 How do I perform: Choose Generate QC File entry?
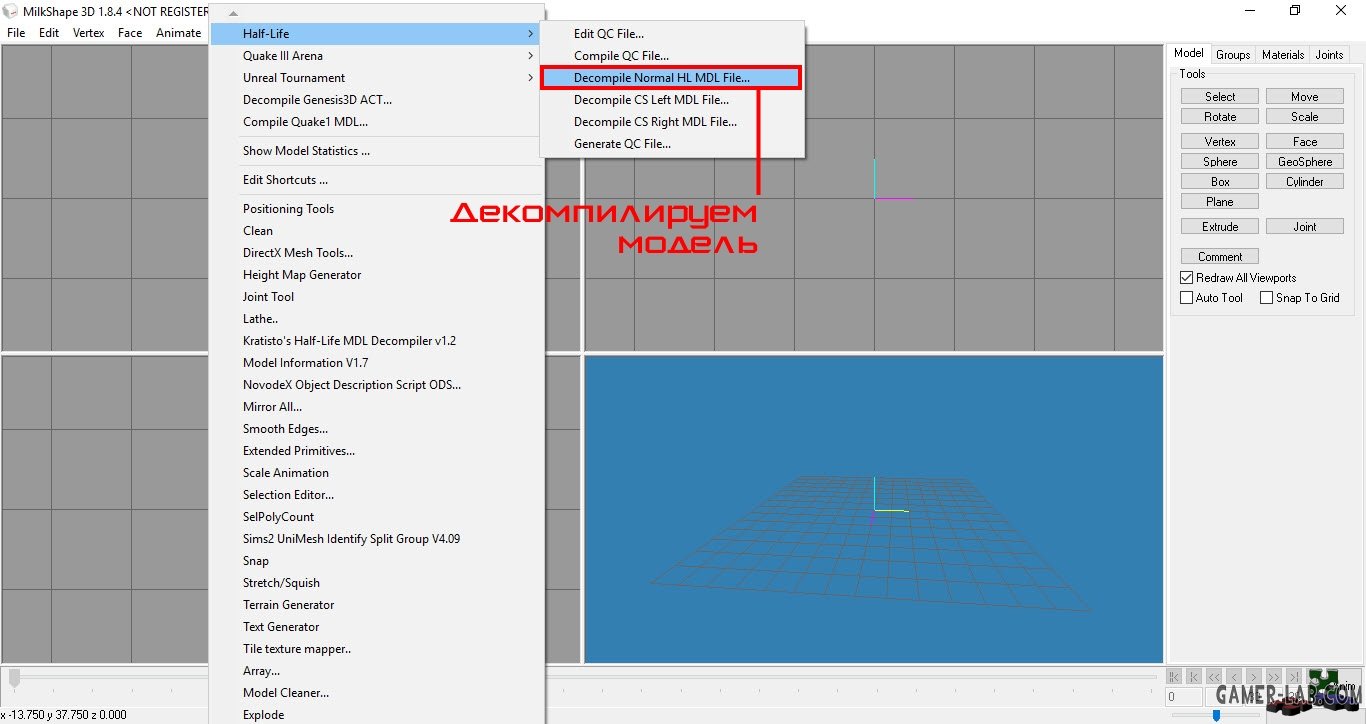pyautogui.click(x=671, y=144)
